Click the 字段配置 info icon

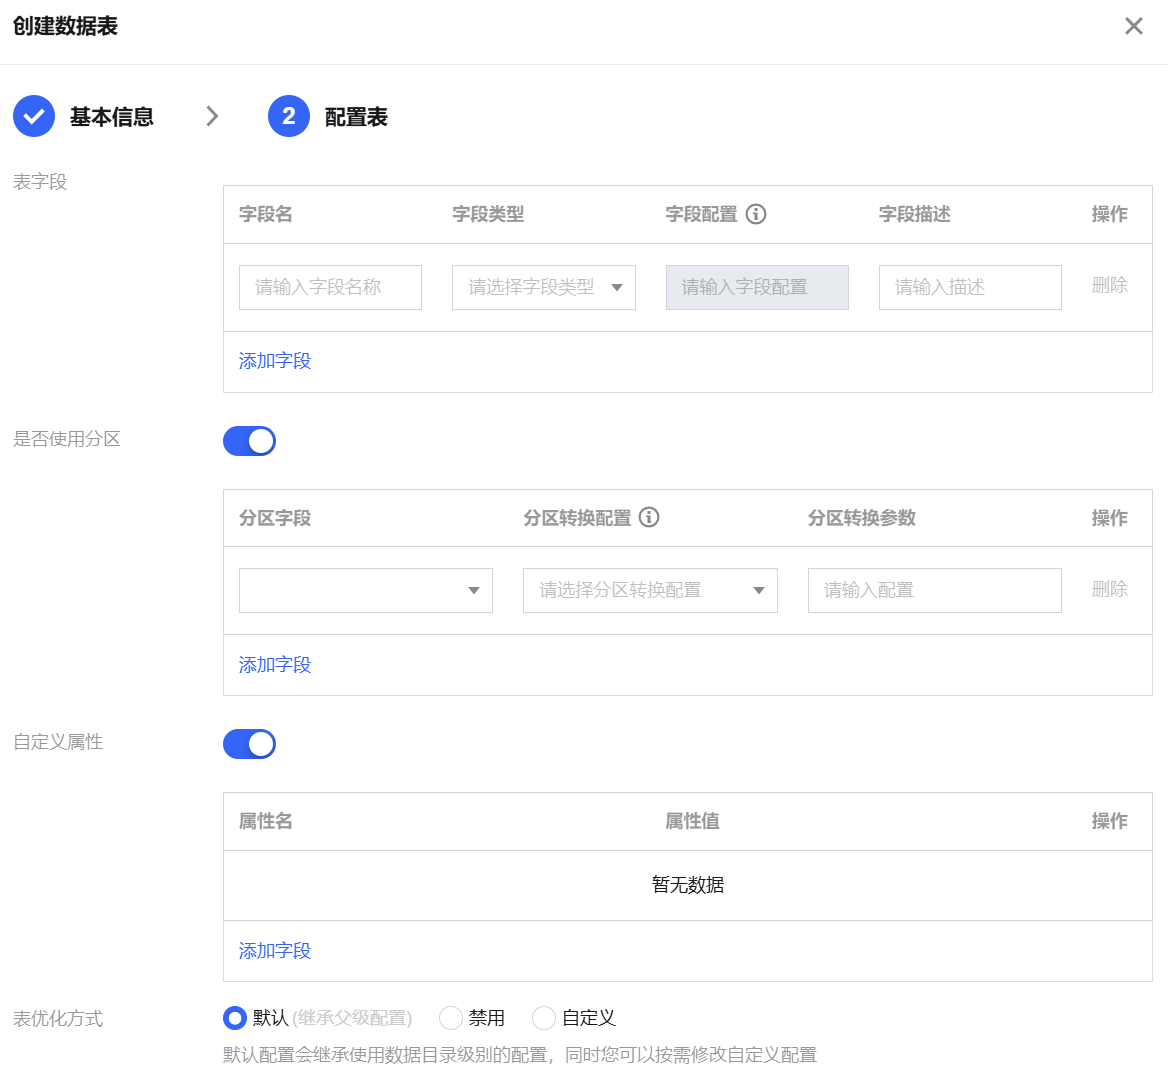coord(756,214)
